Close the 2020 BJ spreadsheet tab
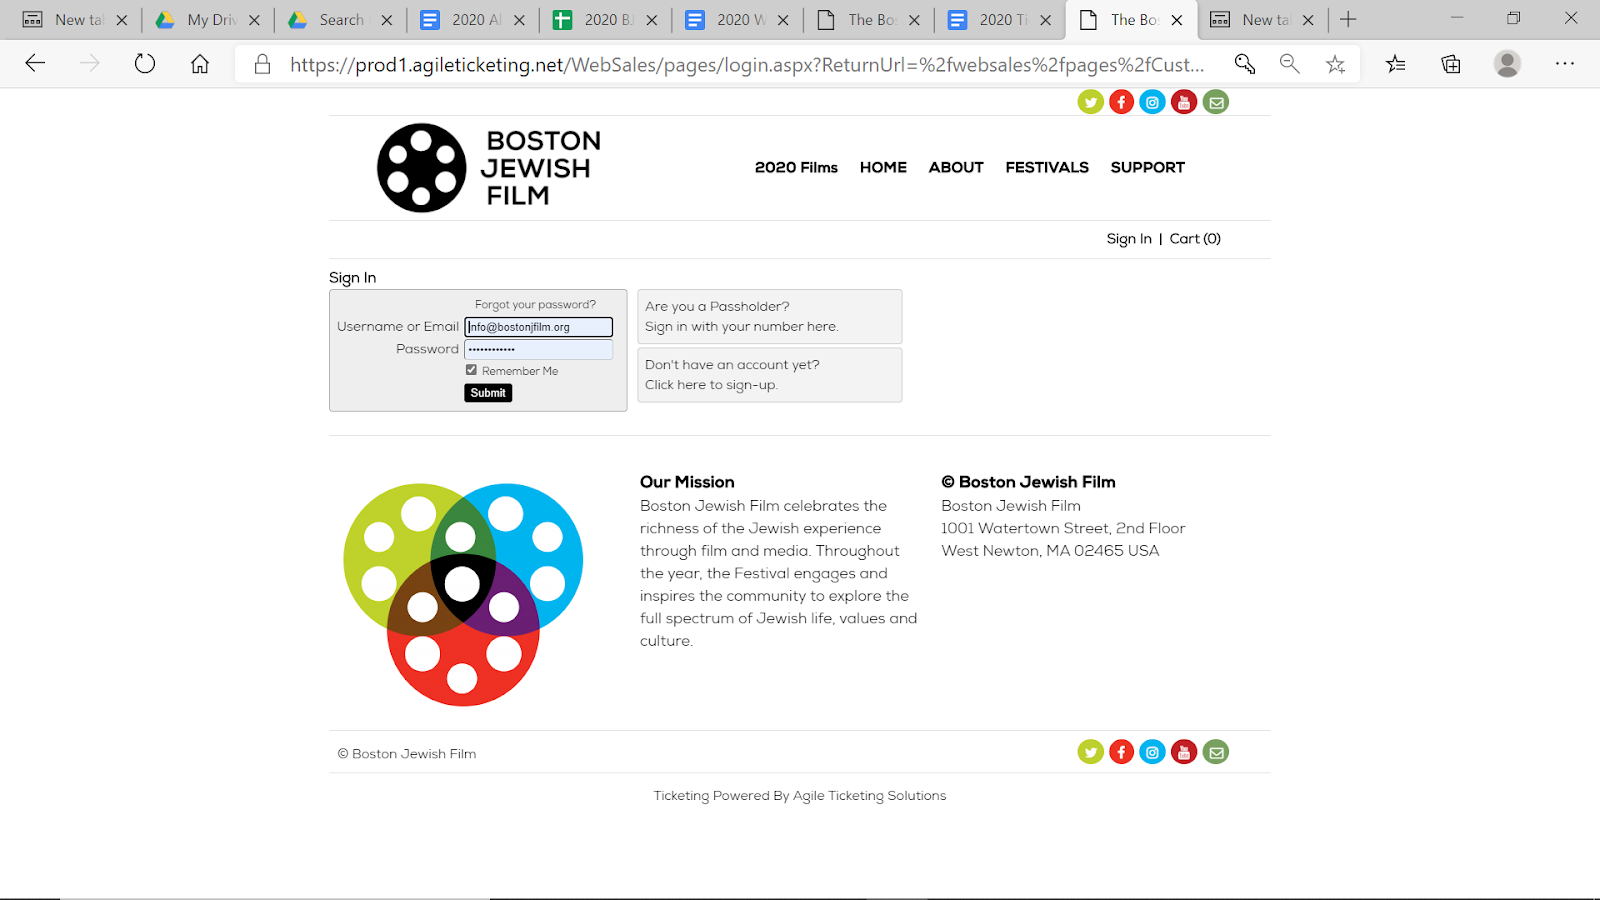Screen dimensions: 1600x900 click(652, 20)
